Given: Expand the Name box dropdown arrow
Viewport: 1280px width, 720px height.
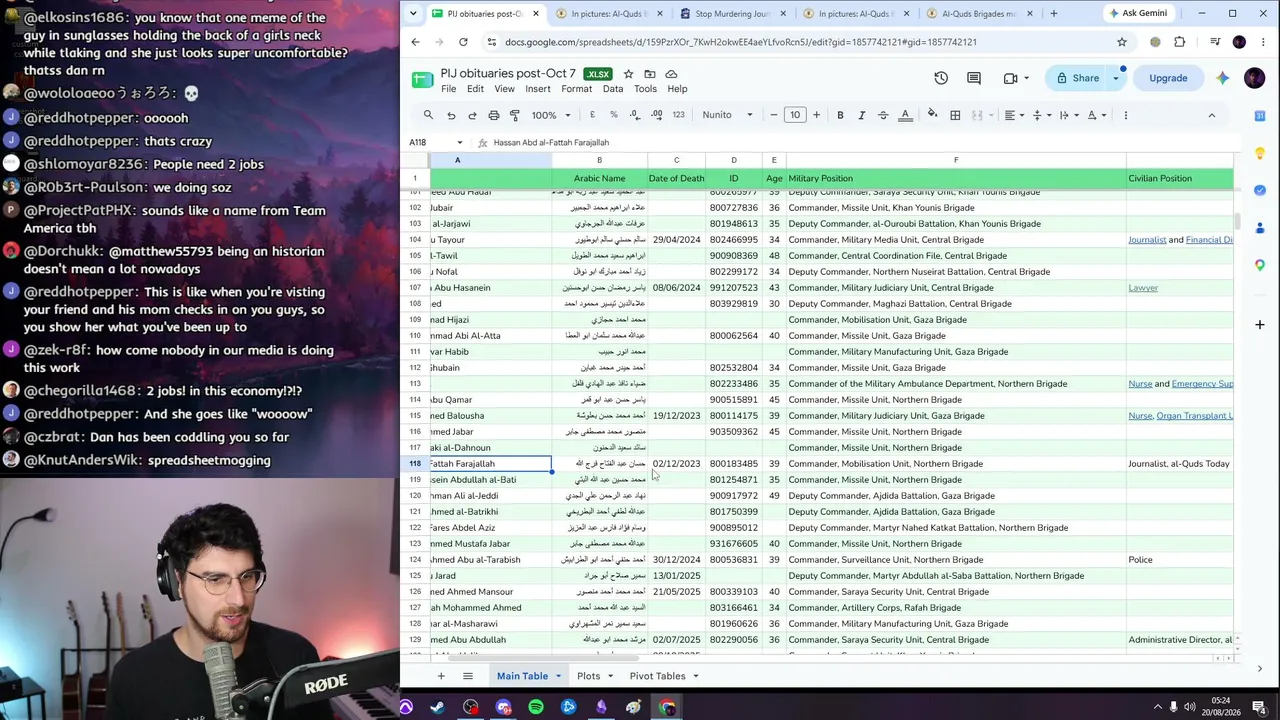Looking at the screenshot, I should point(460,142).
